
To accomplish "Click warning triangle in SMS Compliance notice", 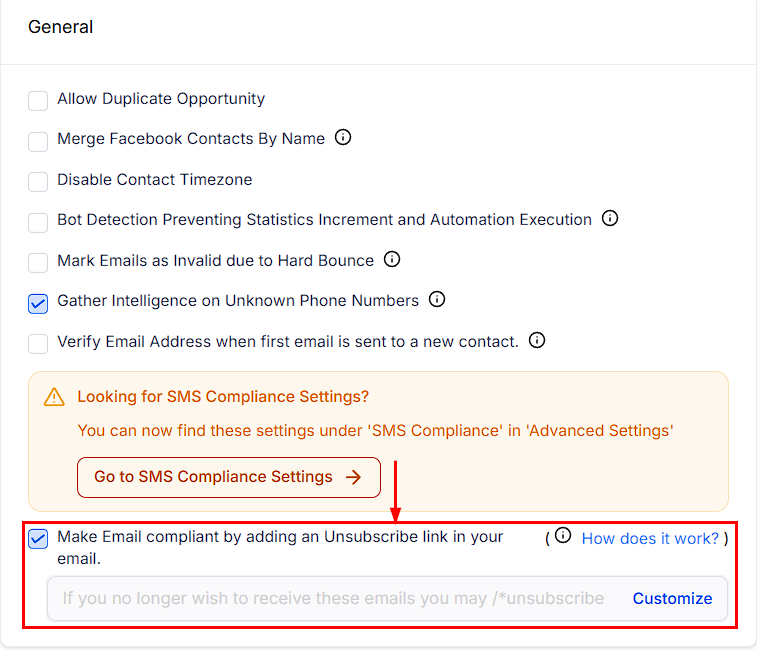I will 54,397.
